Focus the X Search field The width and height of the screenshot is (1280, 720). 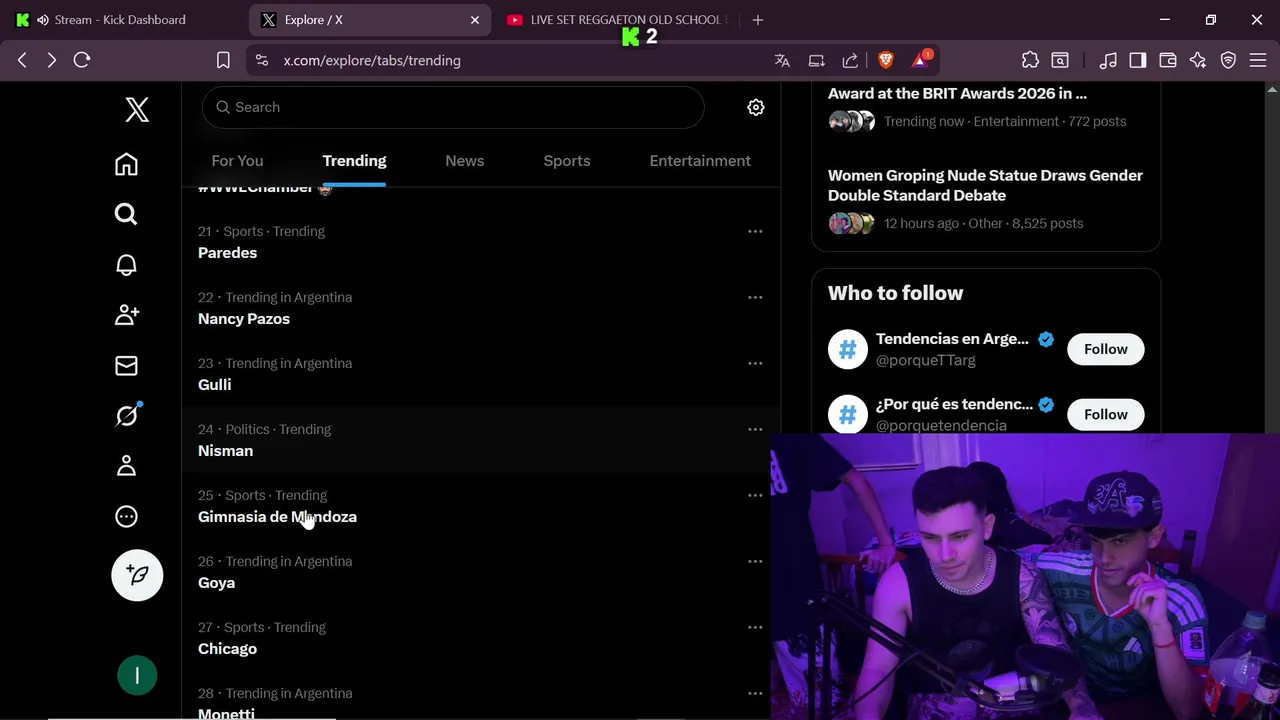tap(453, 107)
